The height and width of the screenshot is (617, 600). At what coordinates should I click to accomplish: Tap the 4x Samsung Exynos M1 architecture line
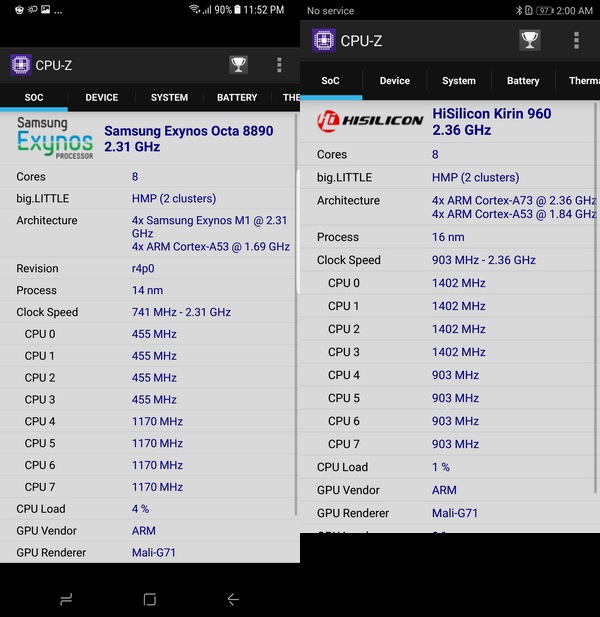210,227
